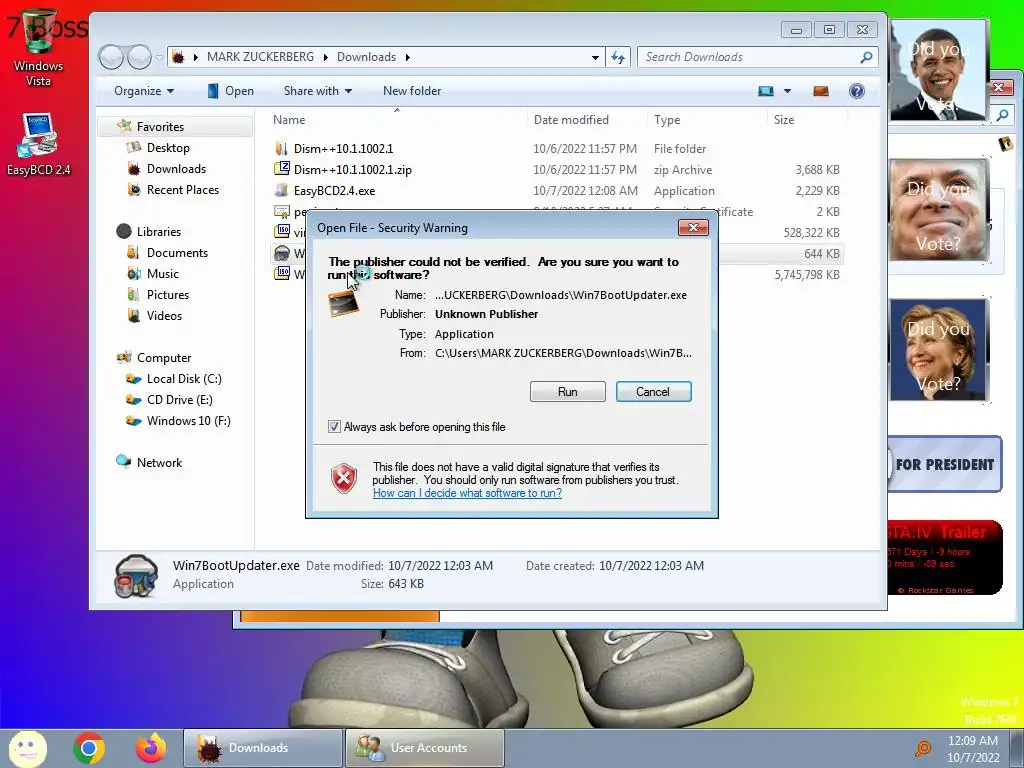The width and height of the screenshot is (1024, 768).
Task: Select Computer in the navigation pane
Action: click(164, 358)
